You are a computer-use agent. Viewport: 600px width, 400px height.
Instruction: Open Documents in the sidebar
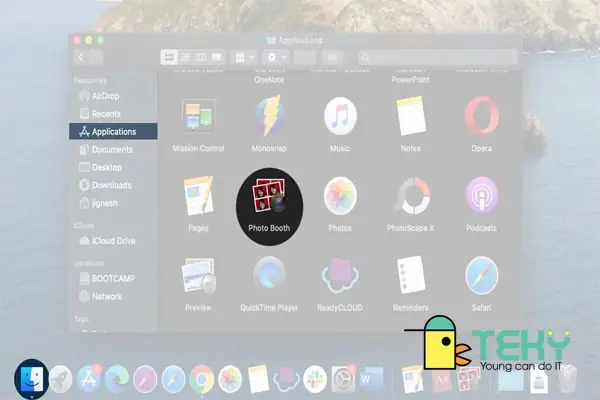113,149
